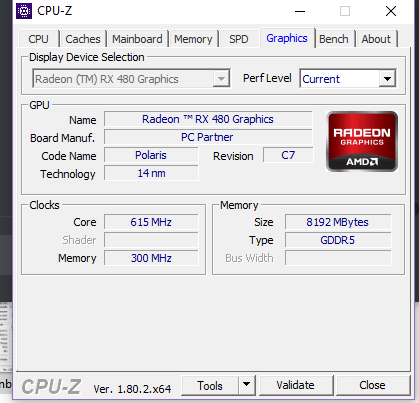This screenshot has width=419, height=403.
Task: Select the Mainboard tab
Action: pos(137,39)
